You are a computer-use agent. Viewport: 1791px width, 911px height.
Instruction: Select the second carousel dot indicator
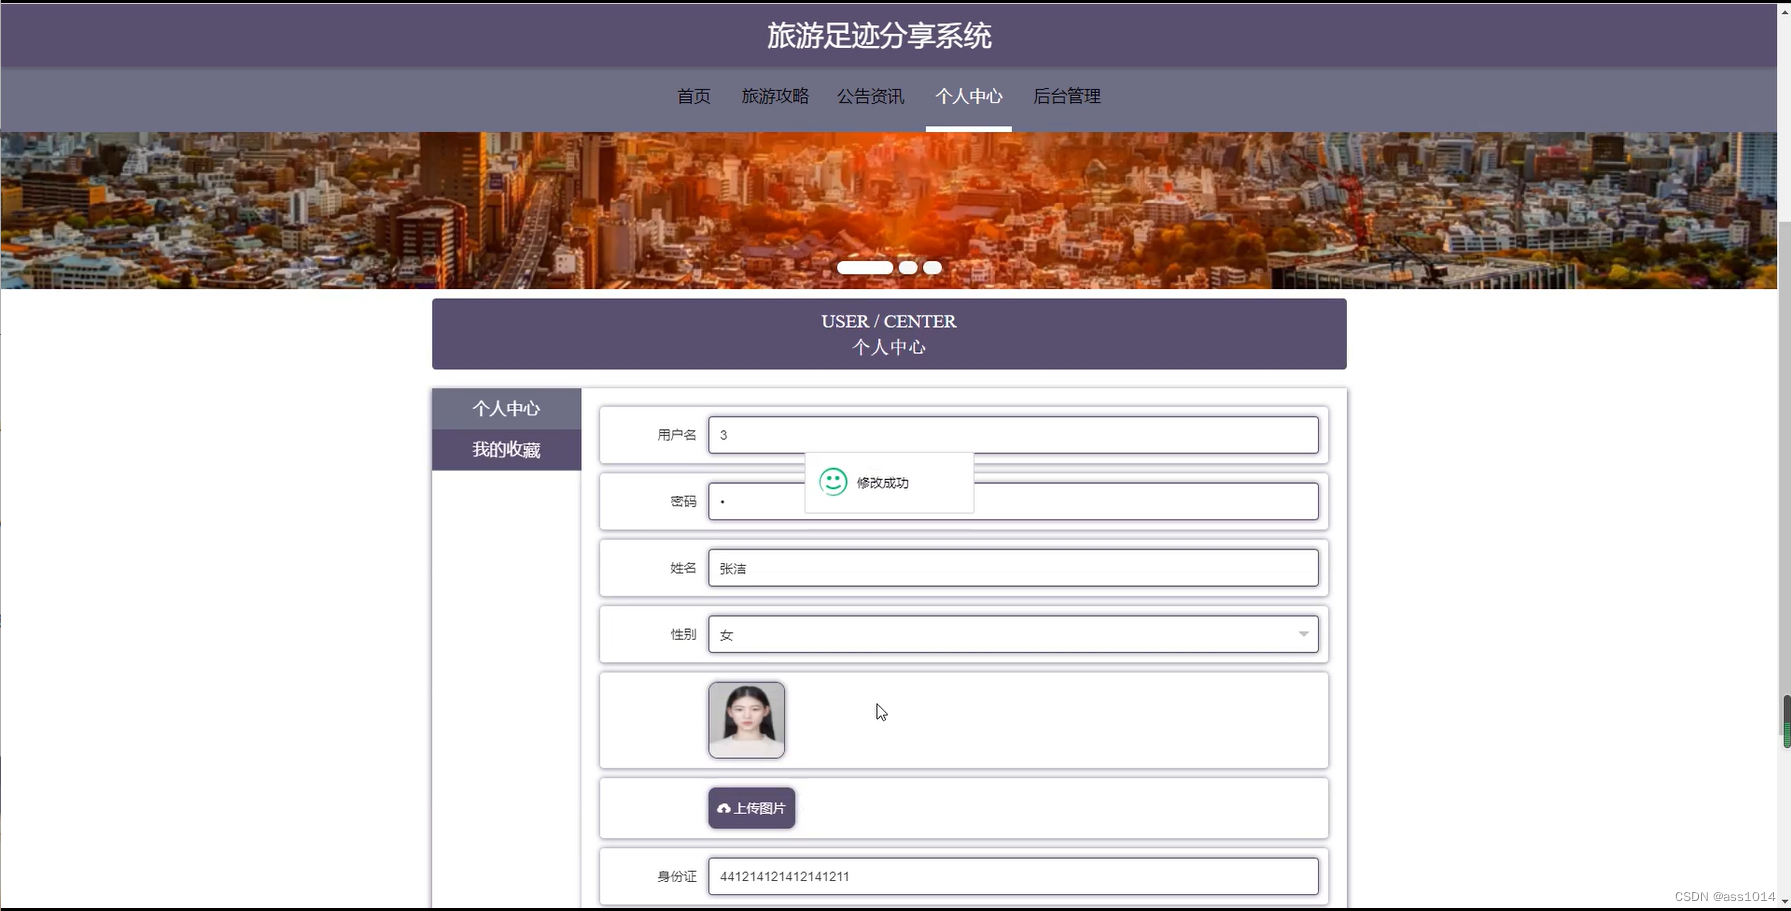point(908,267)
